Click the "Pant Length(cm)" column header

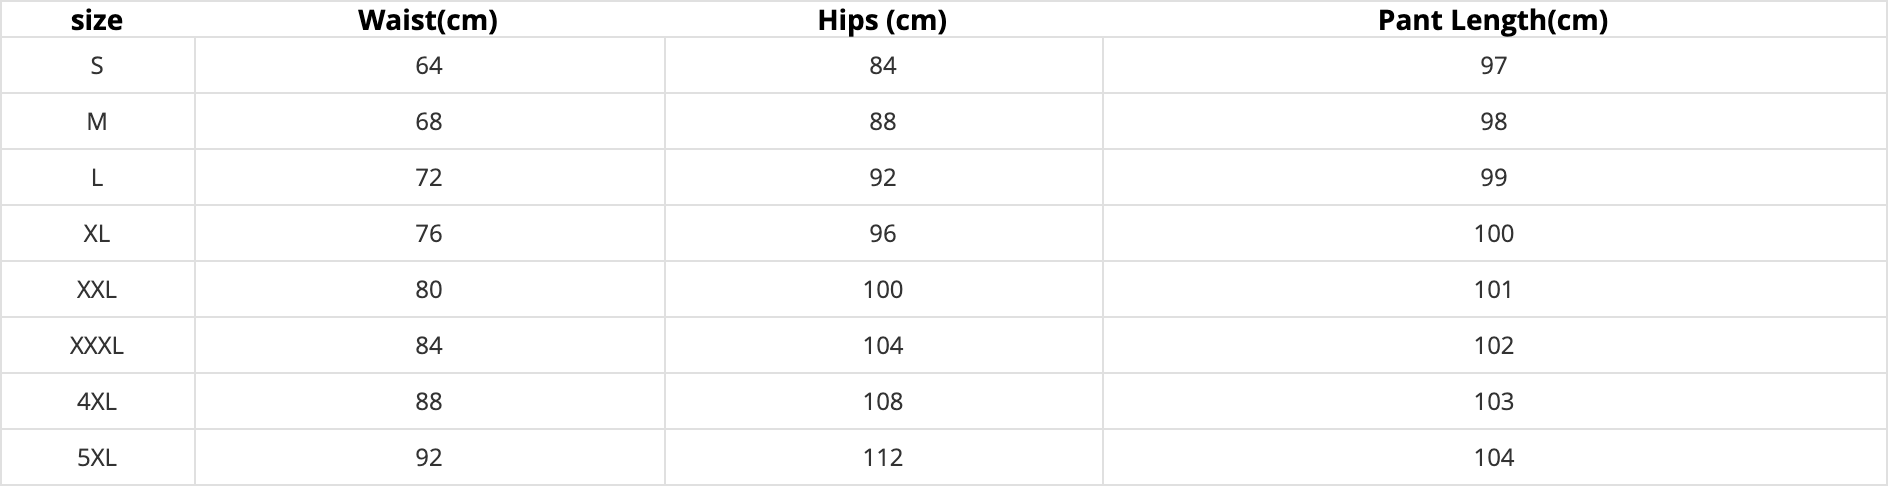1493,20
